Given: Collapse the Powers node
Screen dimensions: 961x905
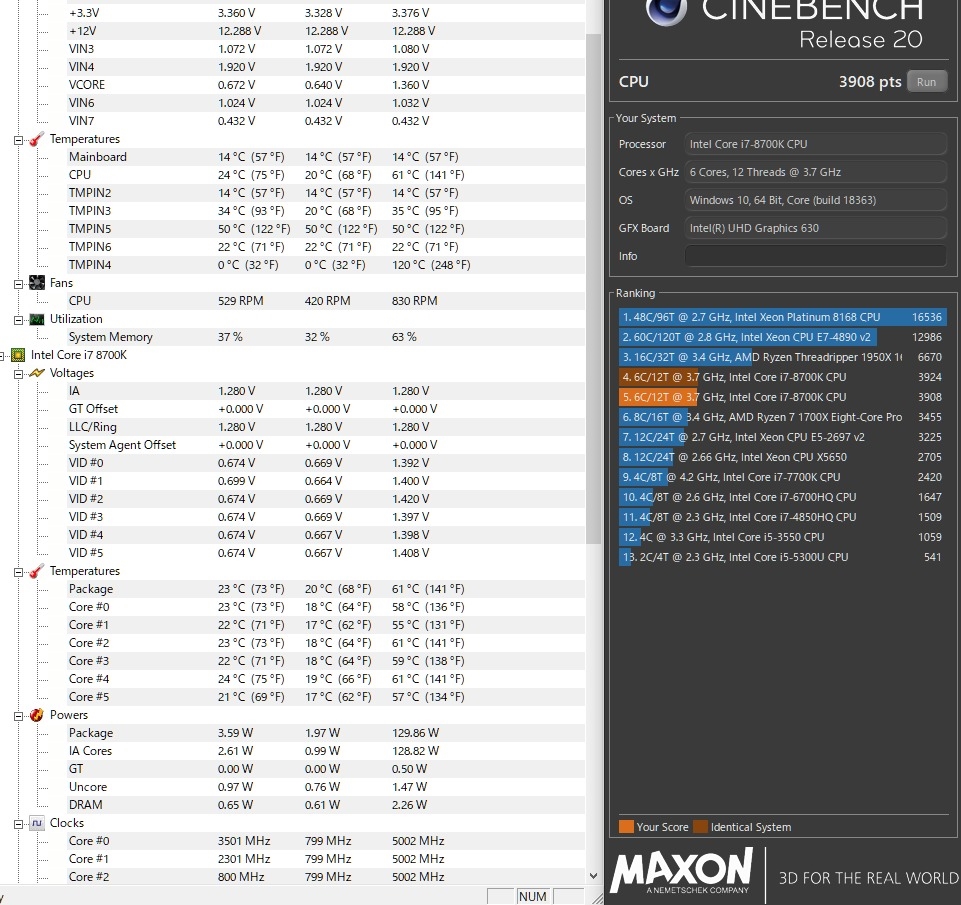Looking at the screenshot, I should pos(18,716).
